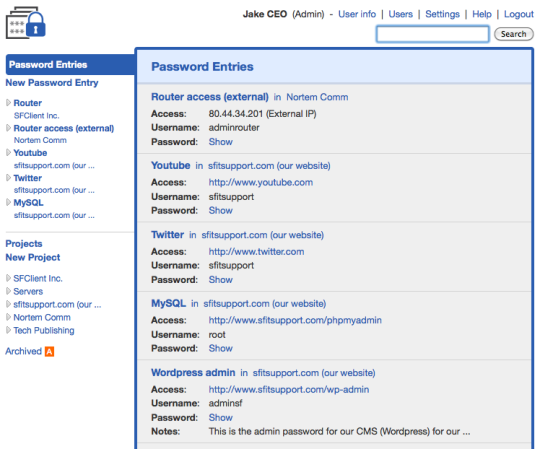Expand the Twitter sidebar entry triangle
The width and height of the screenshot is (540, 449).
click(8, 178)
